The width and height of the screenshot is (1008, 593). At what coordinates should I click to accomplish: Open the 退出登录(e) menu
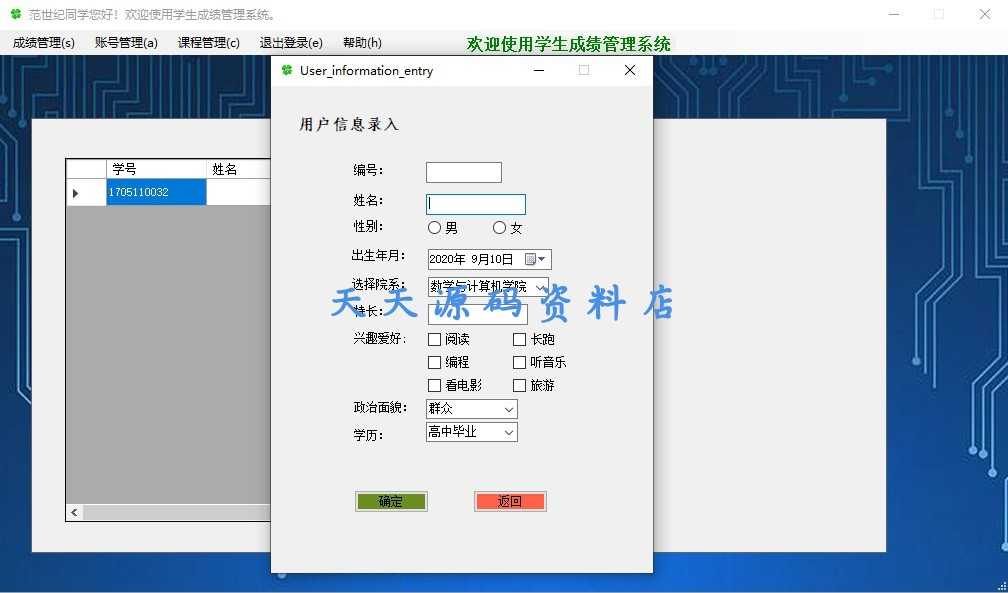(x=291, y=43)
